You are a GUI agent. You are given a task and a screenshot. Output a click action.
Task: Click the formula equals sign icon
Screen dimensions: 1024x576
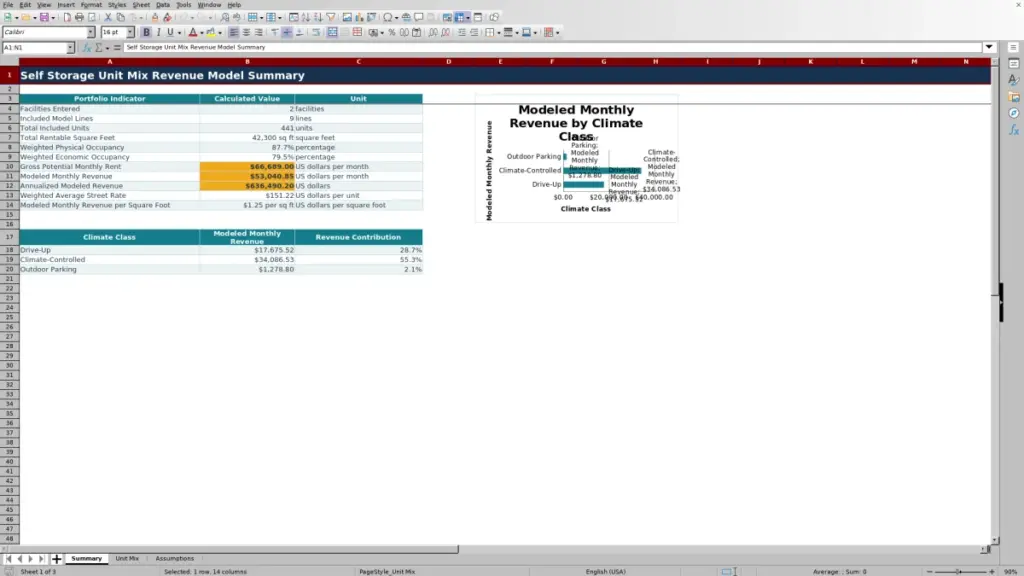point(117,47)
